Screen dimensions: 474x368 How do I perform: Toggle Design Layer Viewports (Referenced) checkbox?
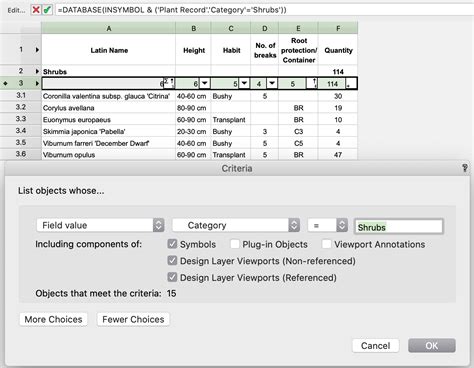(x=172, y=277)
